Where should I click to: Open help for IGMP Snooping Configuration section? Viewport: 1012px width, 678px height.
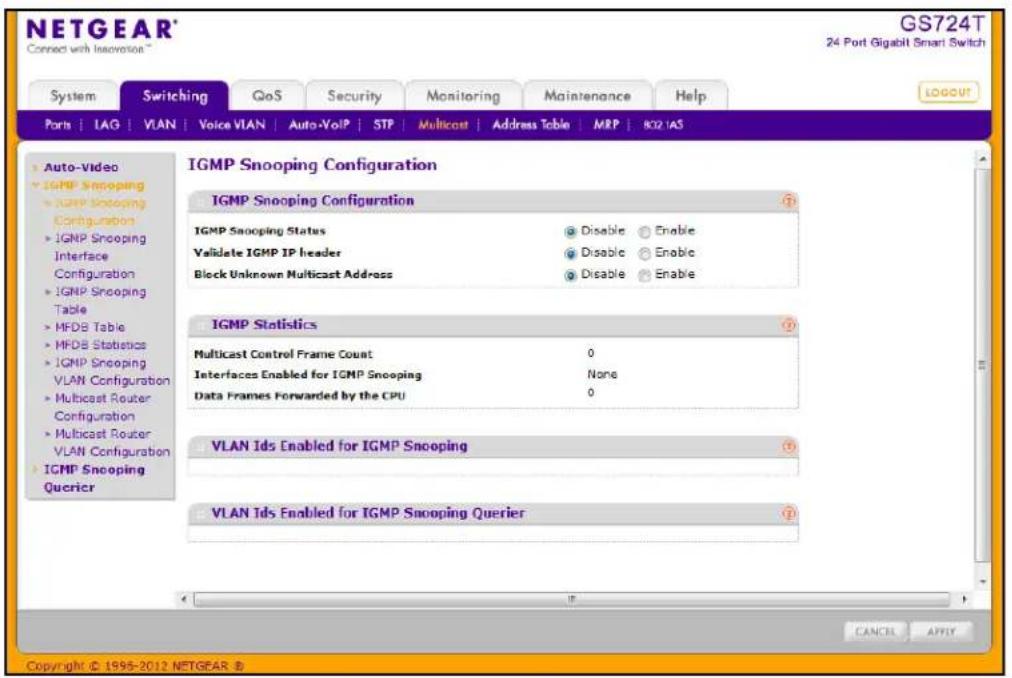pyautogui.click(x=789, y=201)
